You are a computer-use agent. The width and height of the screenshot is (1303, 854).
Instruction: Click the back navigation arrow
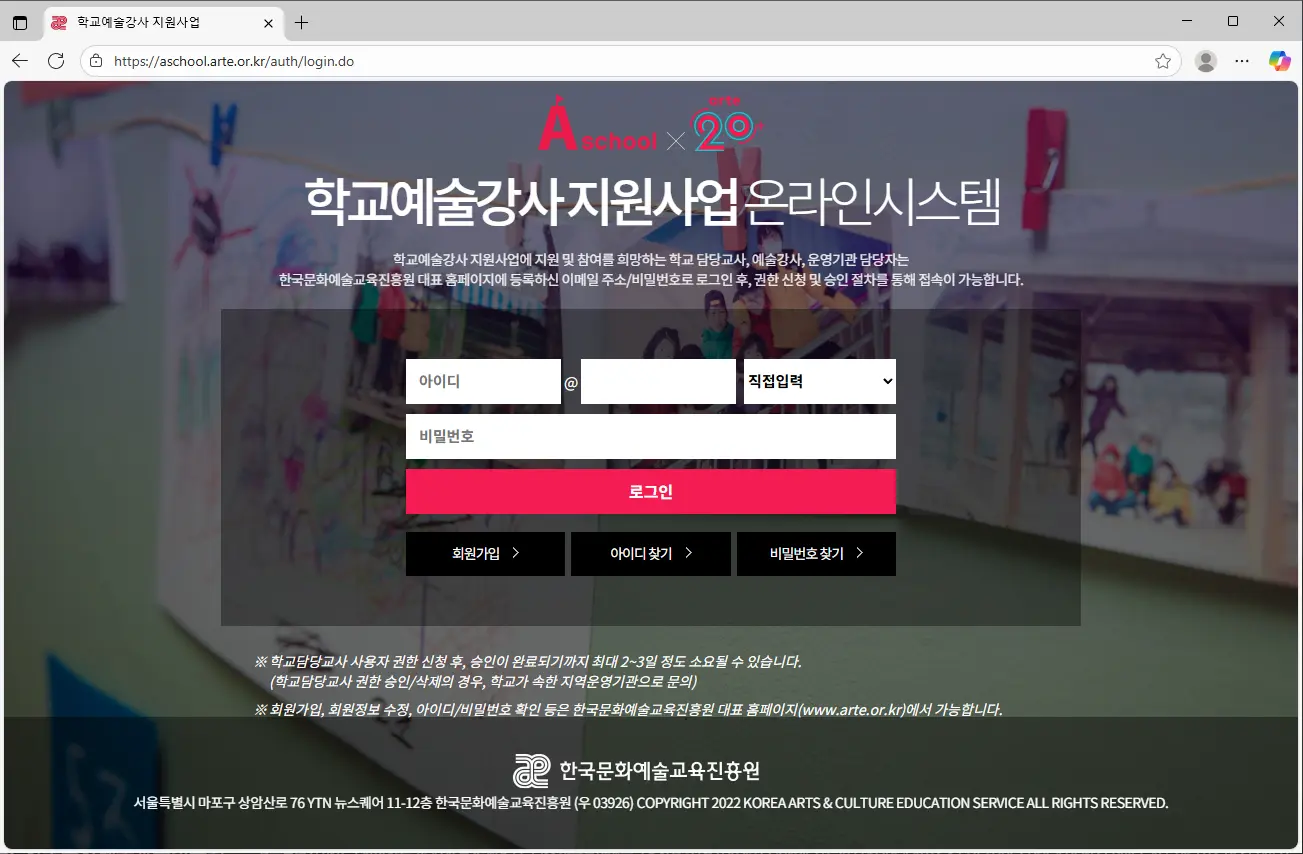pos(21,60)
